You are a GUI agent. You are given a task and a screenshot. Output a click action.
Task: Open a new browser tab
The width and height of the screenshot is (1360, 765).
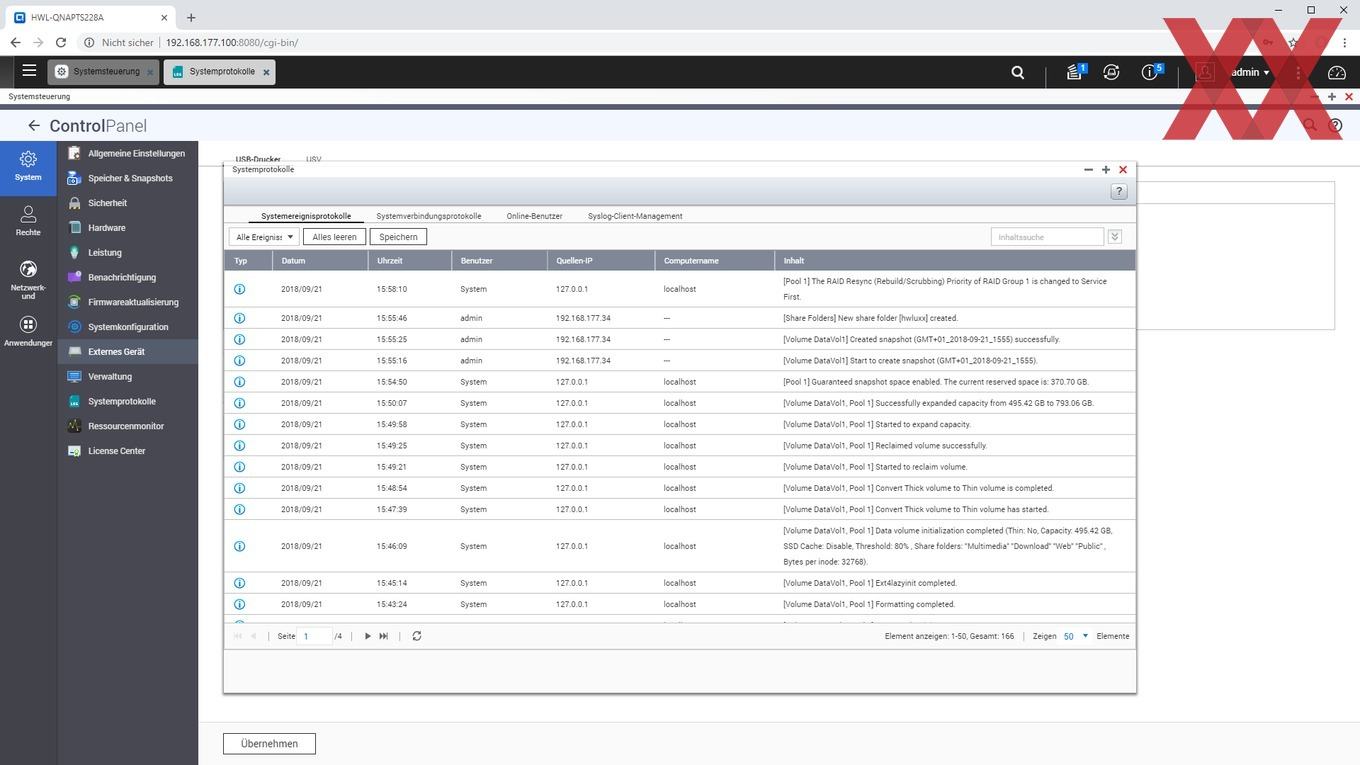[191, 17]
